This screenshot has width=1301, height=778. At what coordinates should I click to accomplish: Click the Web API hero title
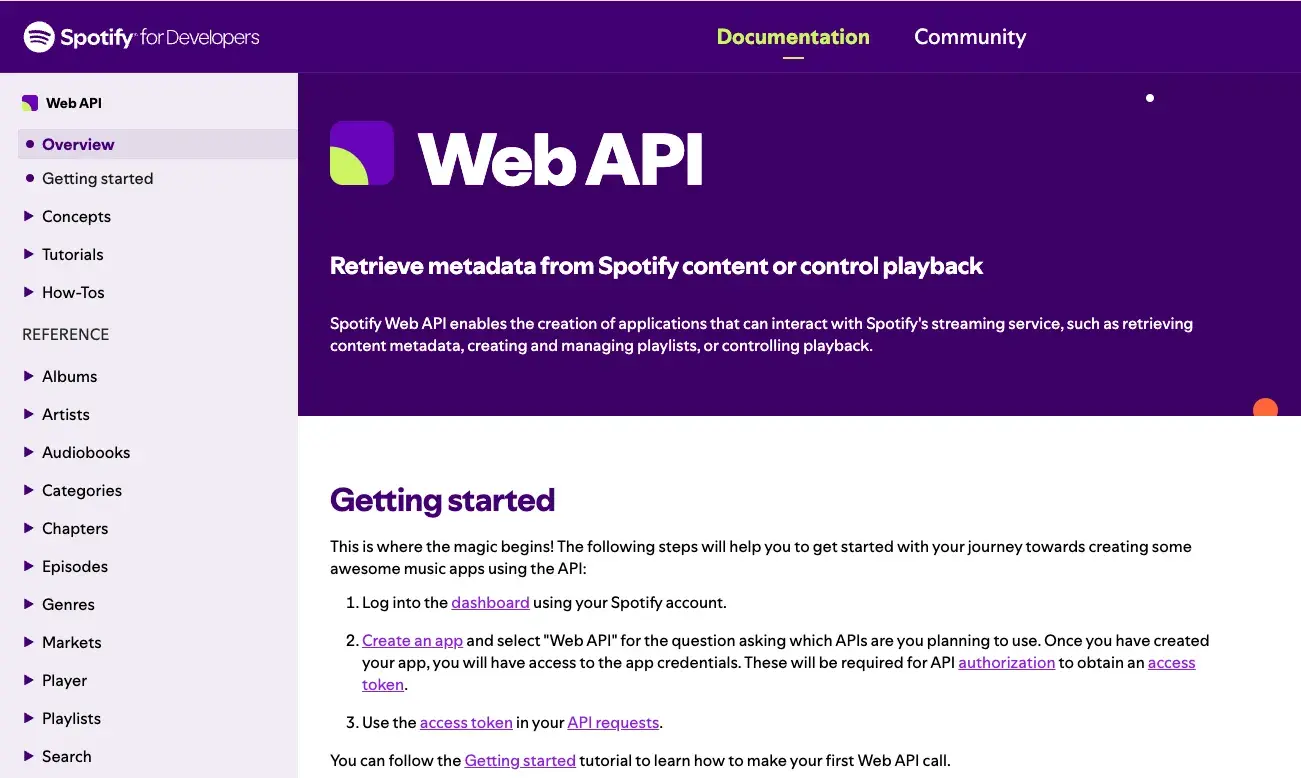pyautogui.click(x=560, y=158)
